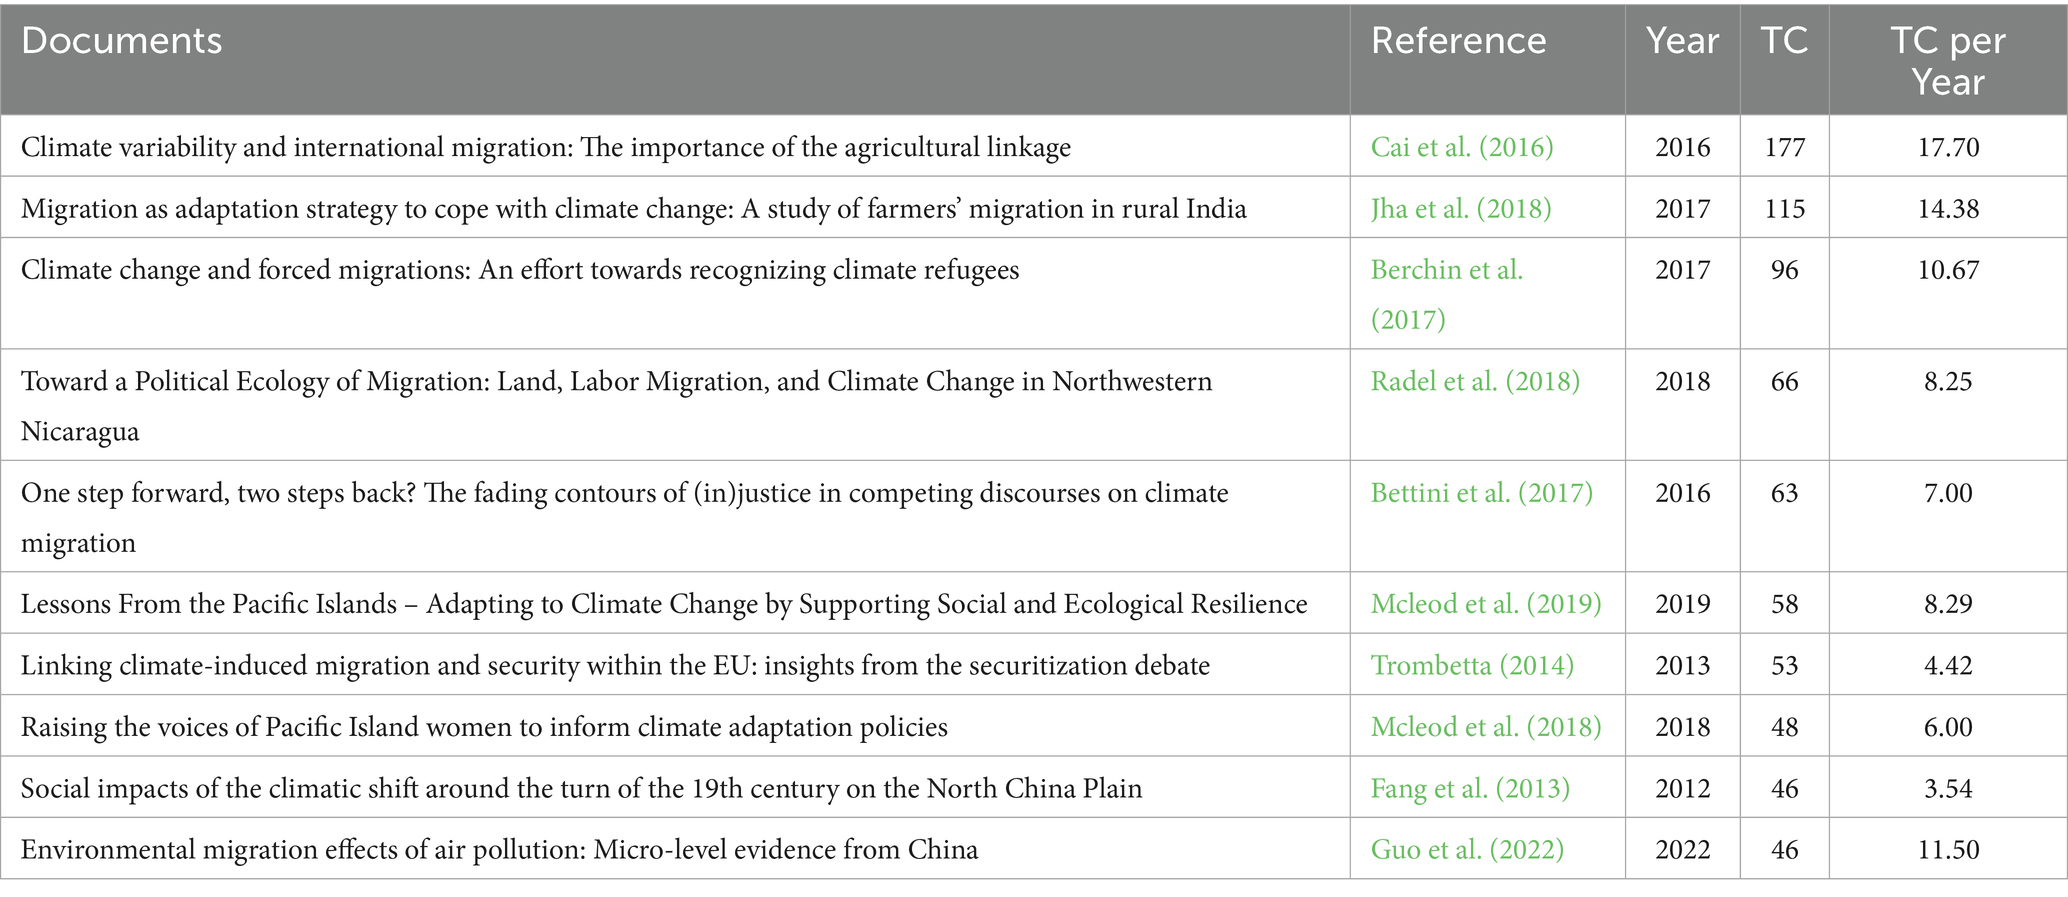
Task: Select the TC per Year column header
Action: point(1947,60)
